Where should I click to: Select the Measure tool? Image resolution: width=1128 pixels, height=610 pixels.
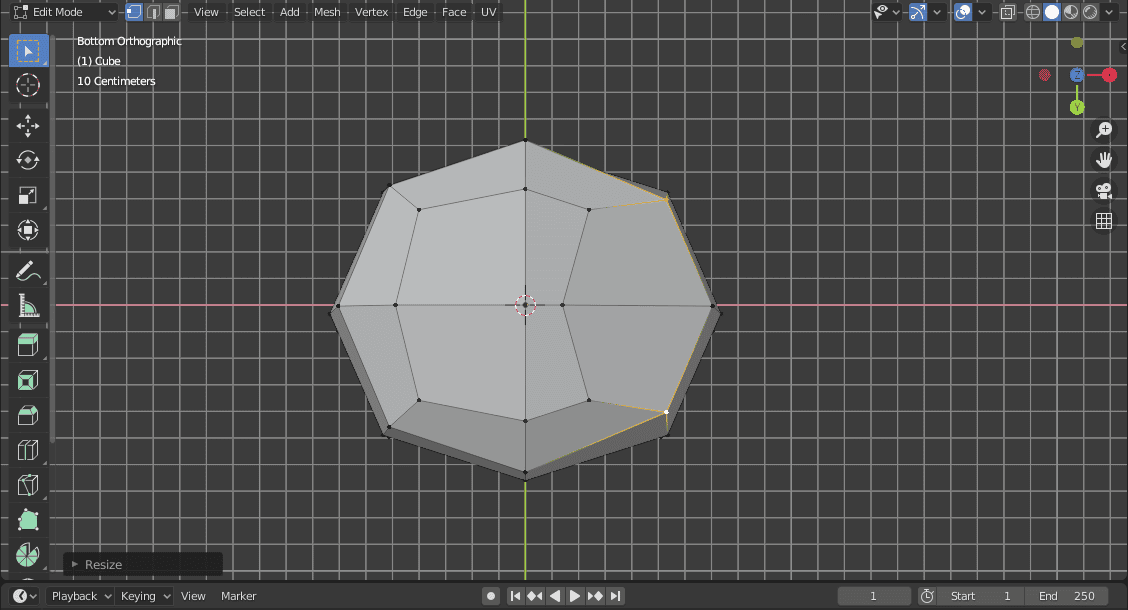[x=28, y=306]
